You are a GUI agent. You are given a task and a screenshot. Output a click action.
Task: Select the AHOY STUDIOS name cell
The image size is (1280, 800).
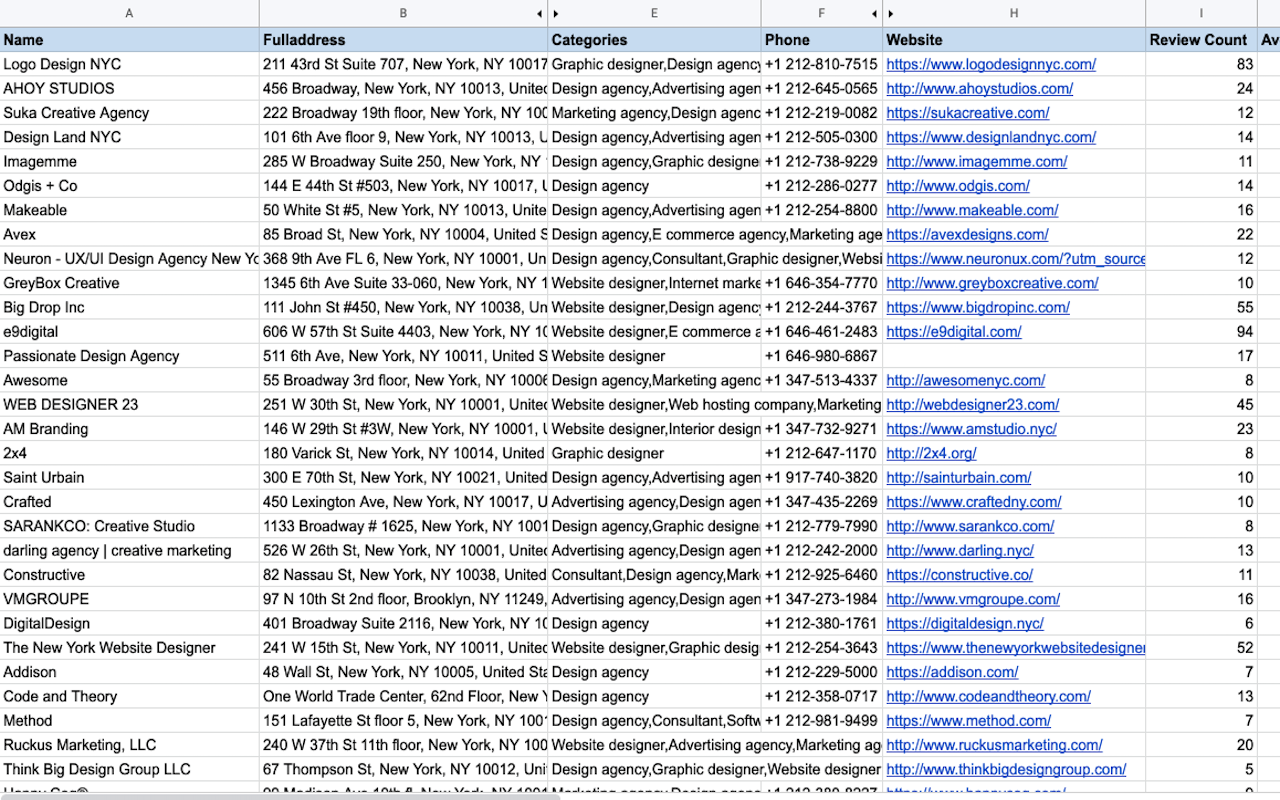click(130, 88)
